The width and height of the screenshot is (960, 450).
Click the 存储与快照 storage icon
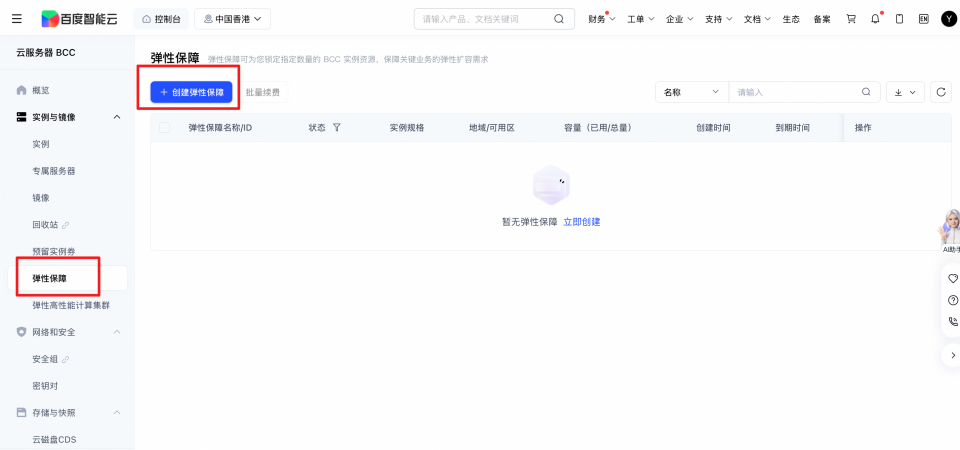point(21,413)
